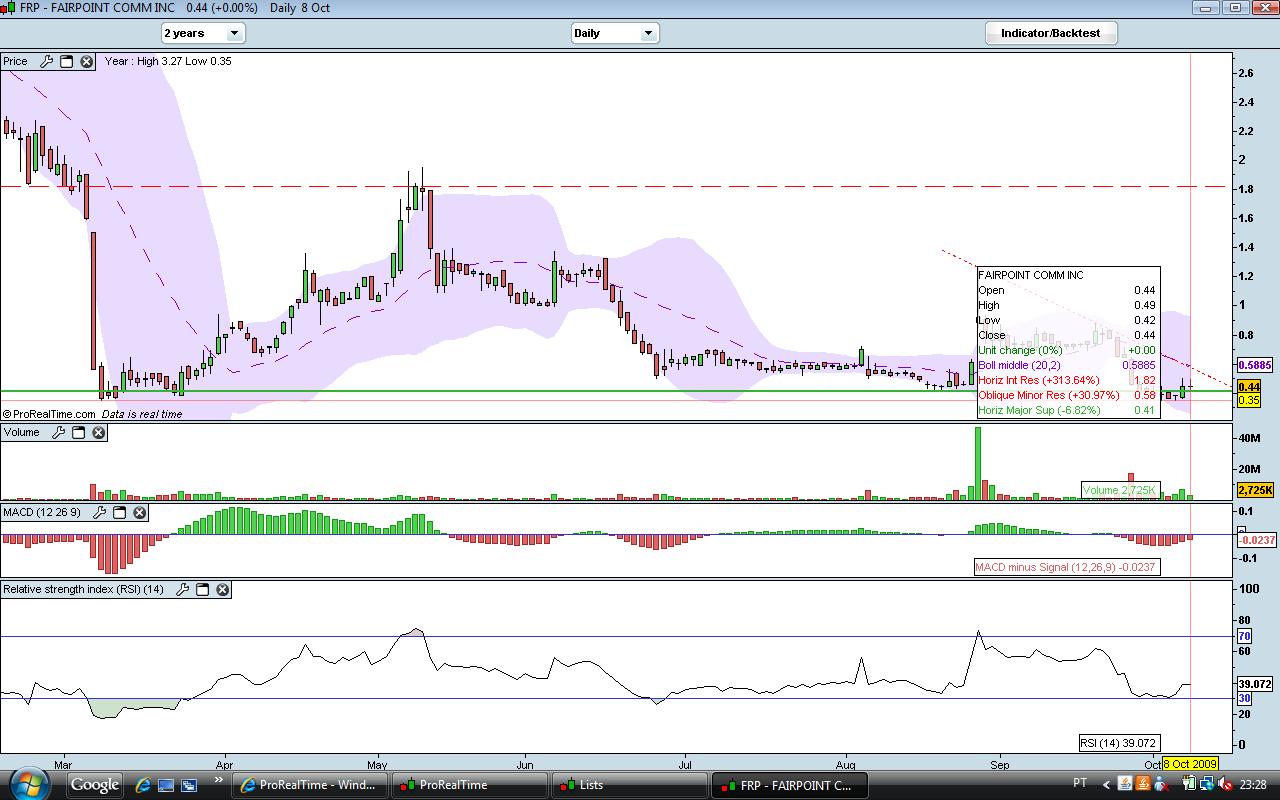This screenshot has width=1280, height=800.
Task: Maximize the MACD panel
Action: coord(119,512)
